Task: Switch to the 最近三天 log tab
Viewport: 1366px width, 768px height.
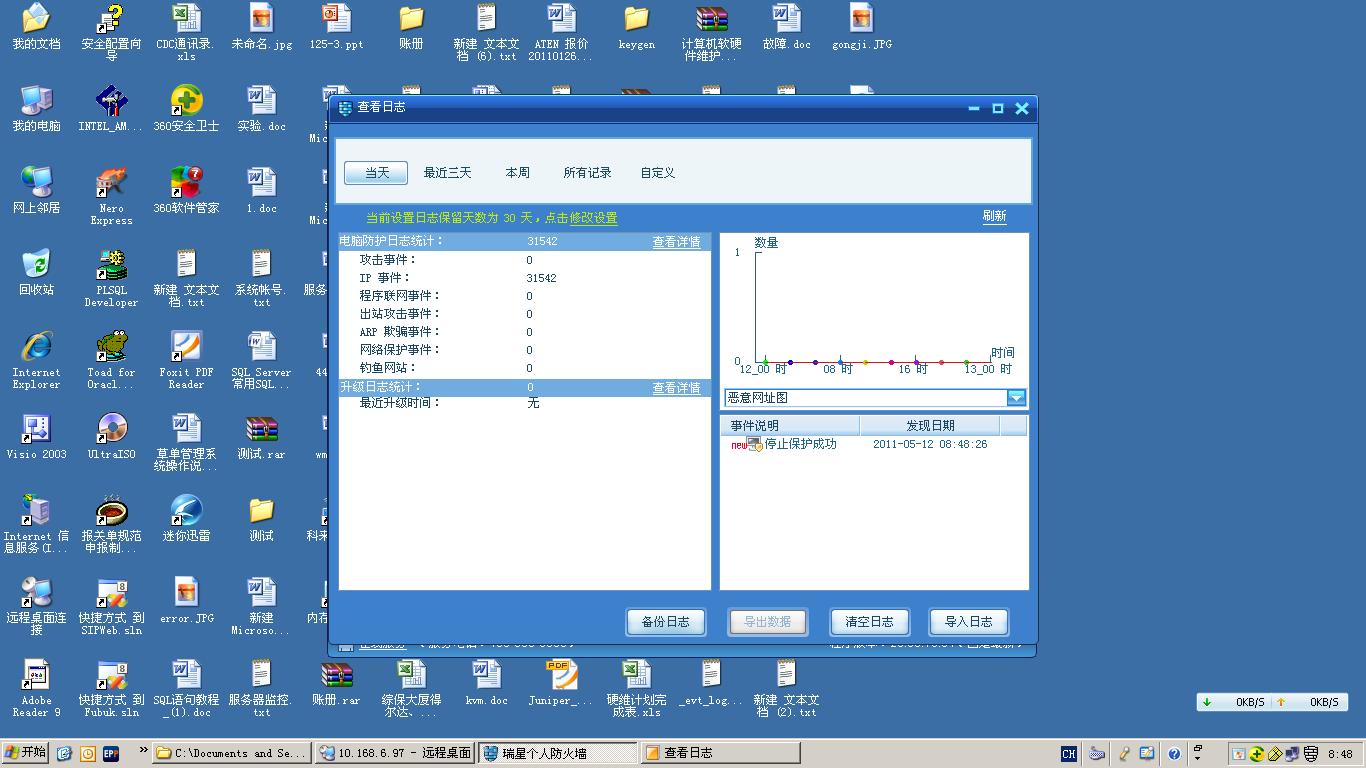Action: [x=447, y=172]
